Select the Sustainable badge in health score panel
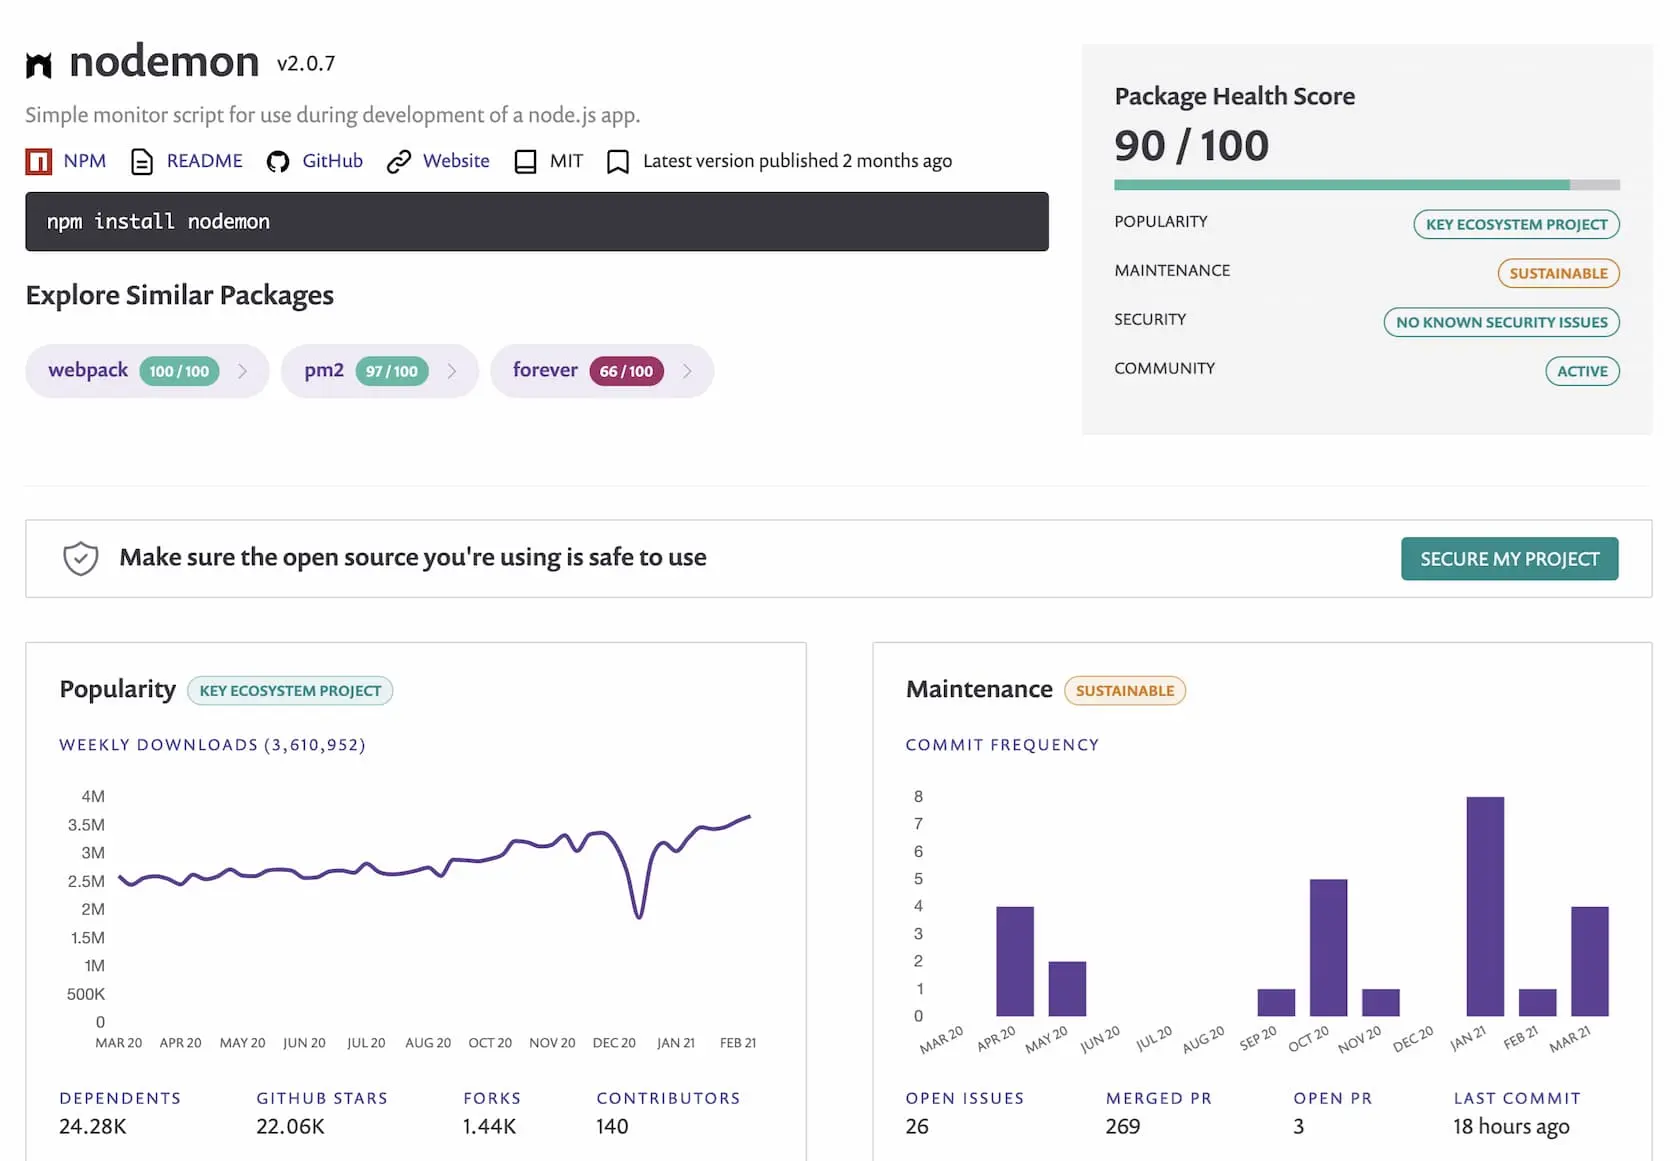 (x=1558, y=273)
